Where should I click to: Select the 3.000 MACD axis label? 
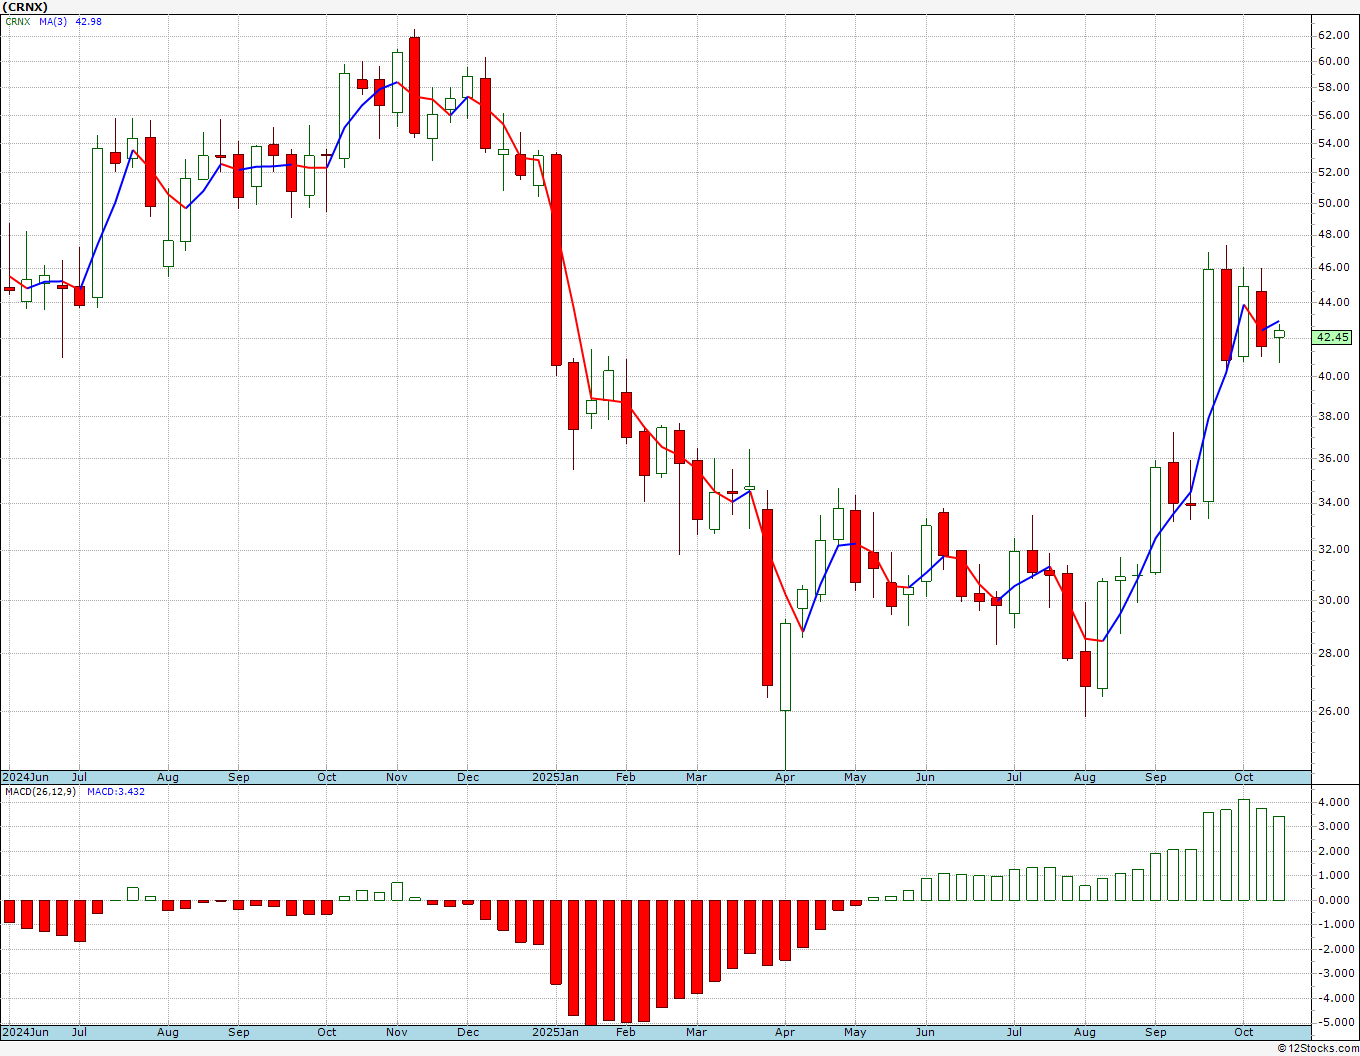click(1334, 826)
